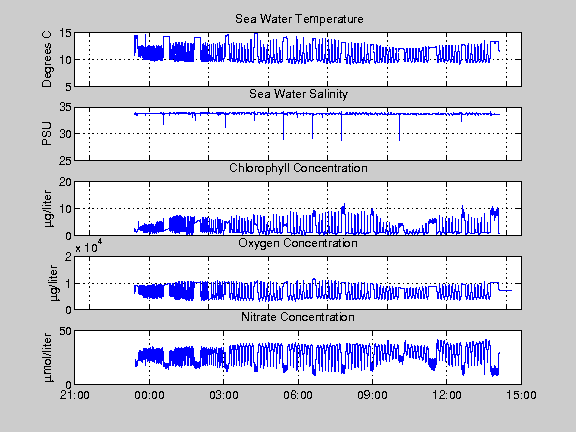Click the 03:00 time tick label
The width and height of the screenshot is (576, 432).
[x=224, y=395]
